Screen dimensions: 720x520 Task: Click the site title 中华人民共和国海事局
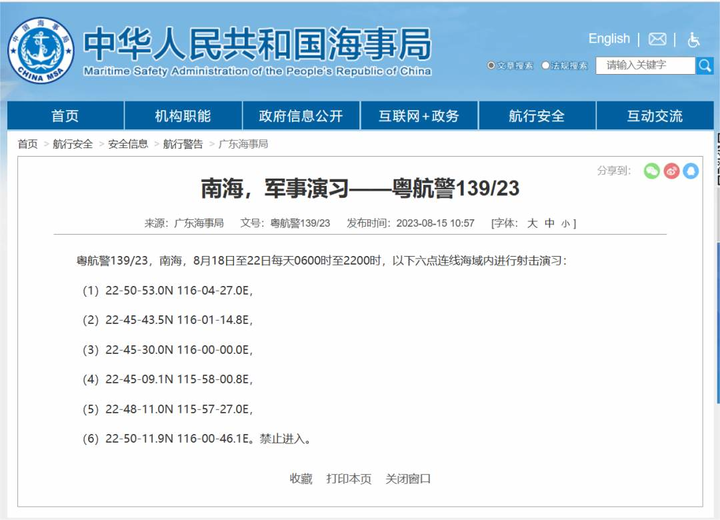258,45
